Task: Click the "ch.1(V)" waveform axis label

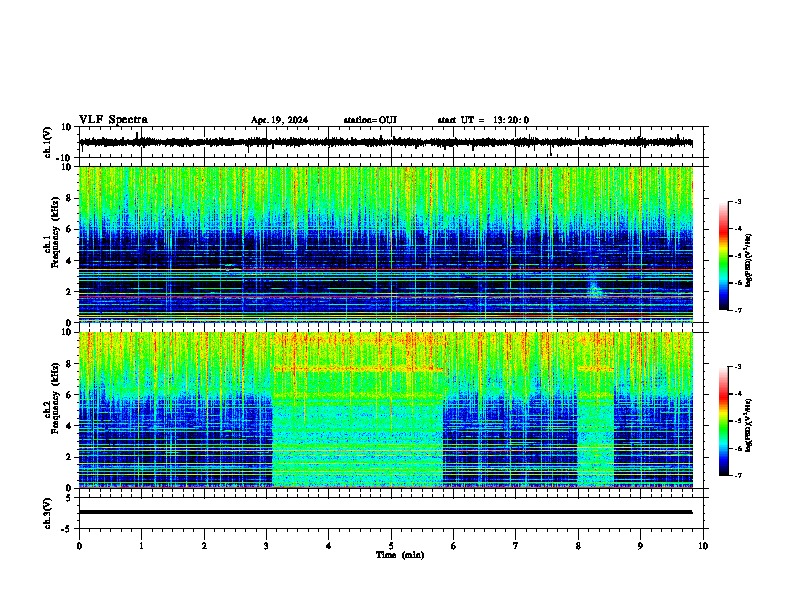Action: click(x=48, y=142)
